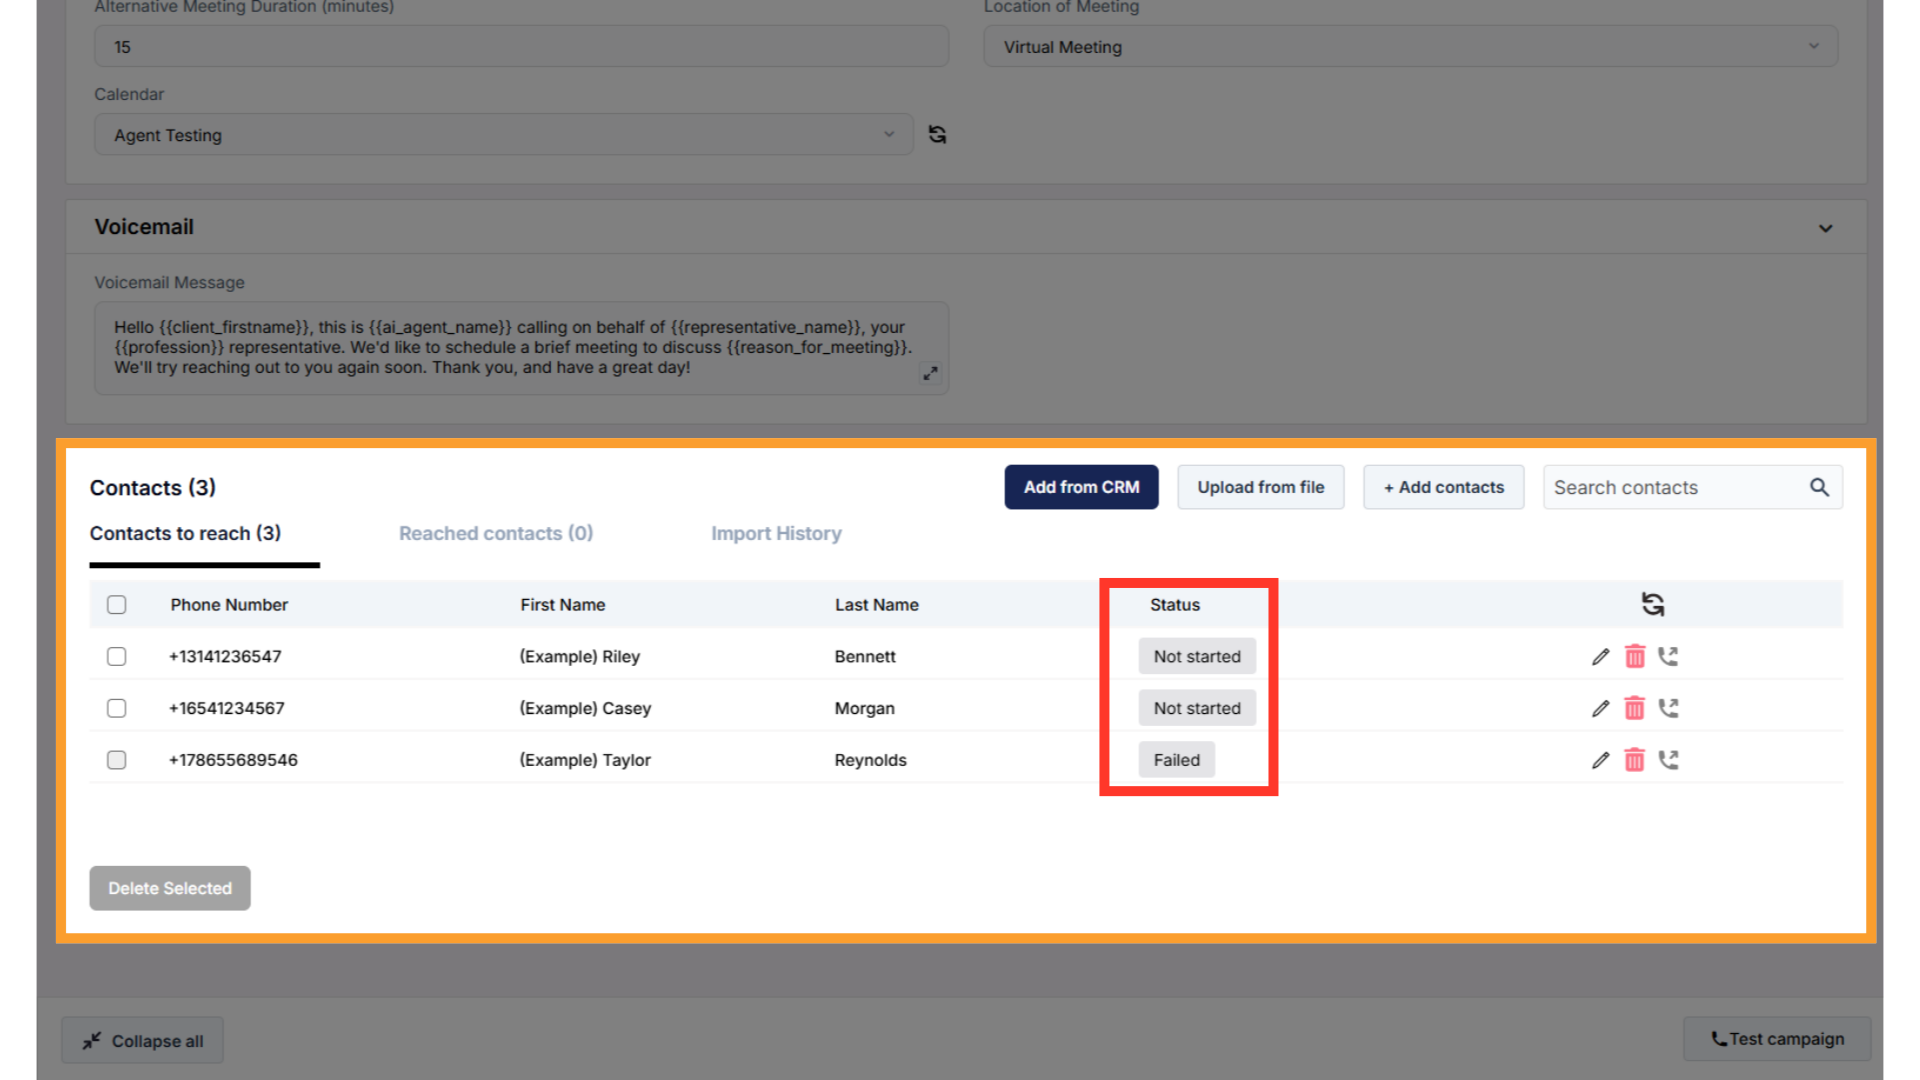This screenshot has width=1920, height=1080.
Task: Open the Calendar Agent Testing dropdown
Action: pyautogui.click(x=503, y=135)
